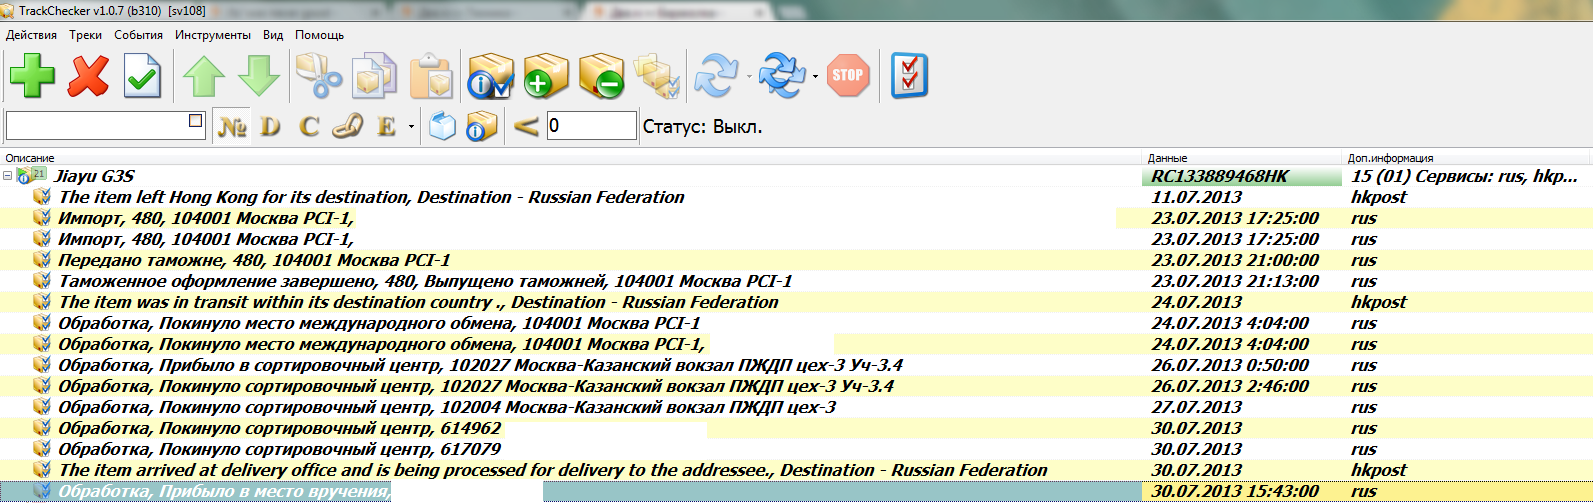Click the box with green minus icon

601,76
